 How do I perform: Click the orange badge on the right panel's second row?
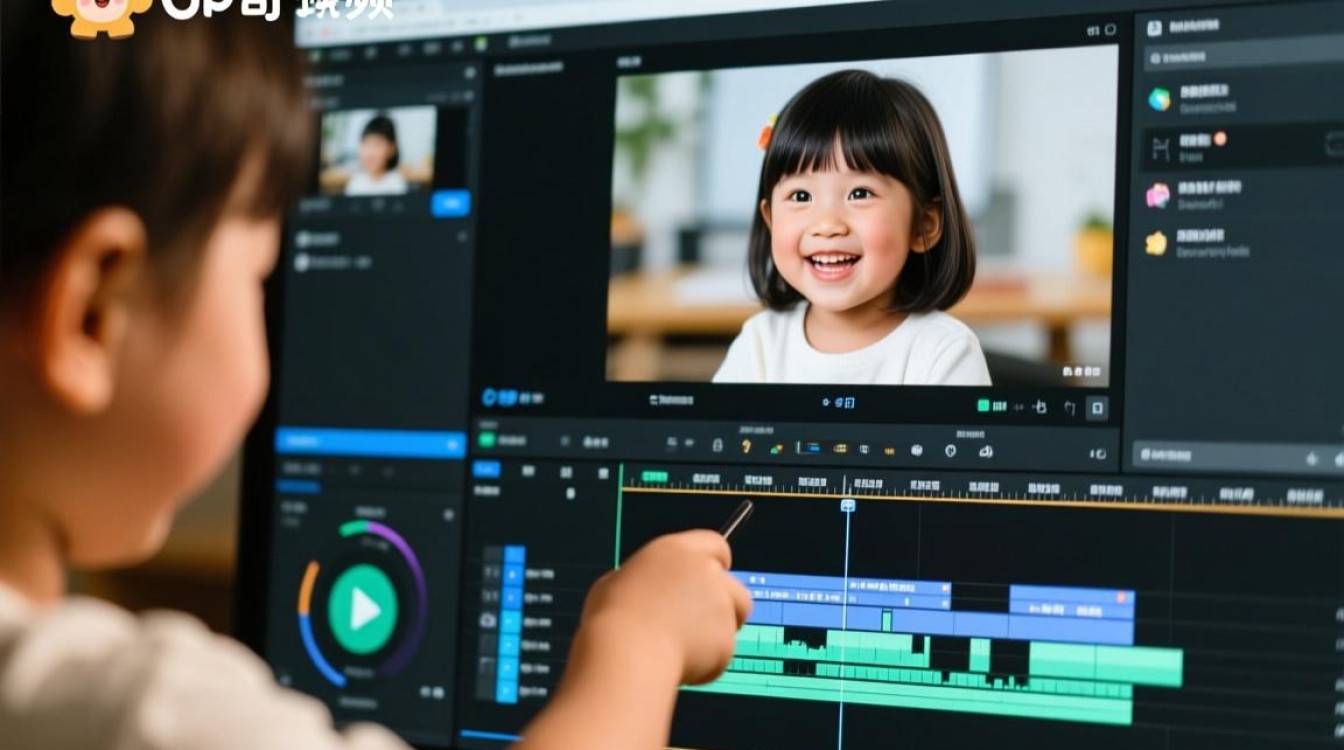1220,139
